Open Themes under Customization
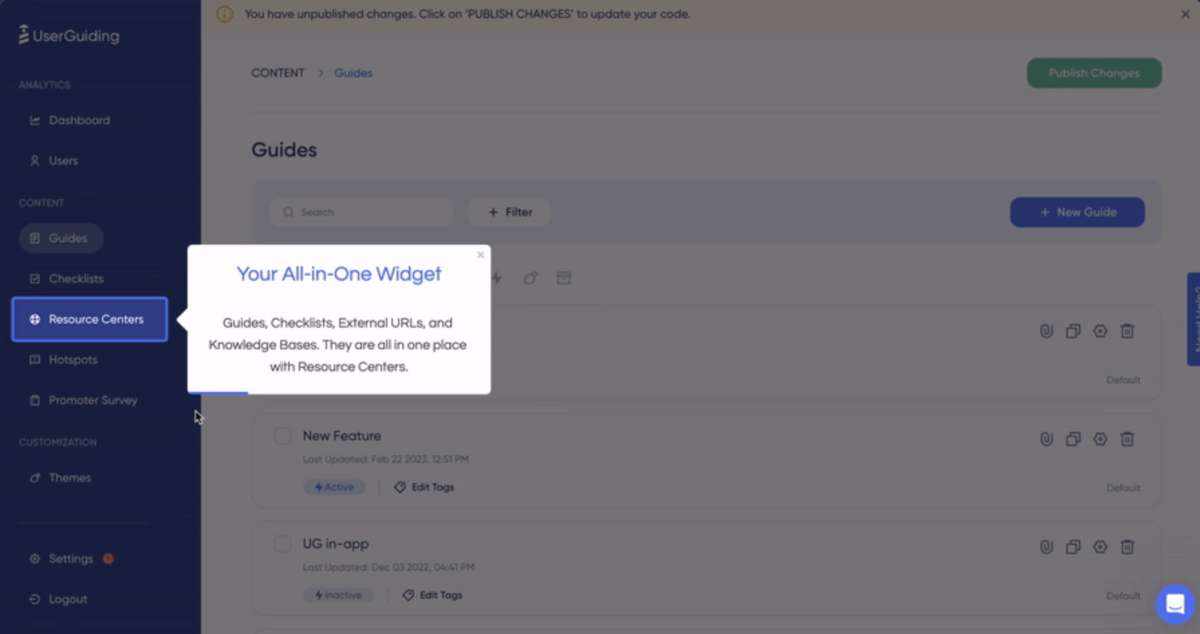The width and height of the screenshot is (1200, 634). (60, 478)
